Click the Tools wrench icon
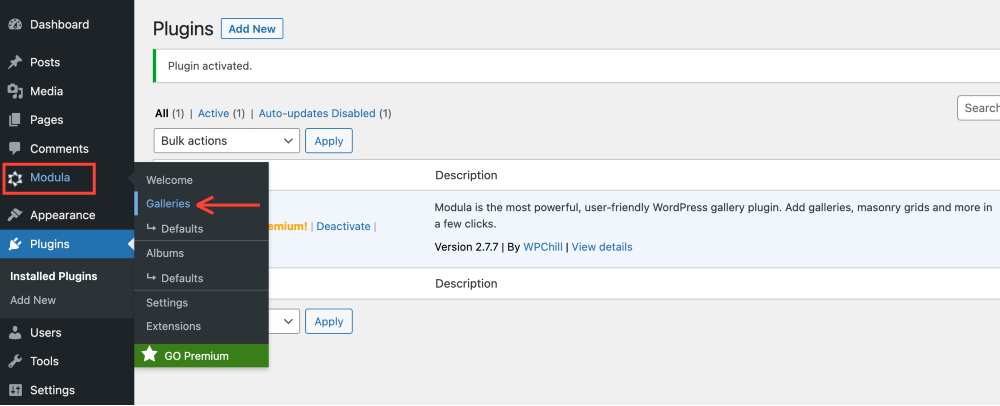This screenshot has height=406, width=1000. click(15, 361)
